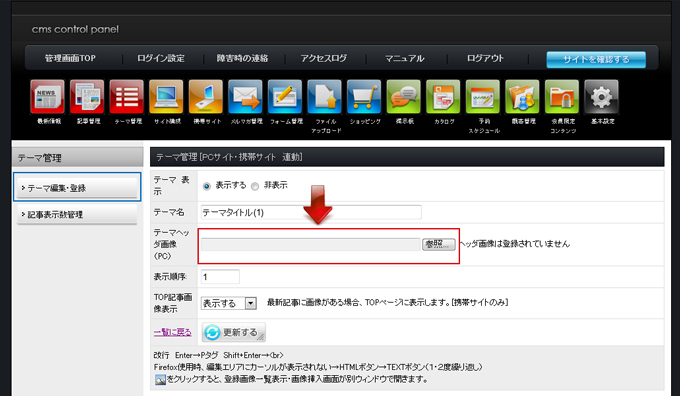Open the メルマガ管理 envelope icon

245,96
